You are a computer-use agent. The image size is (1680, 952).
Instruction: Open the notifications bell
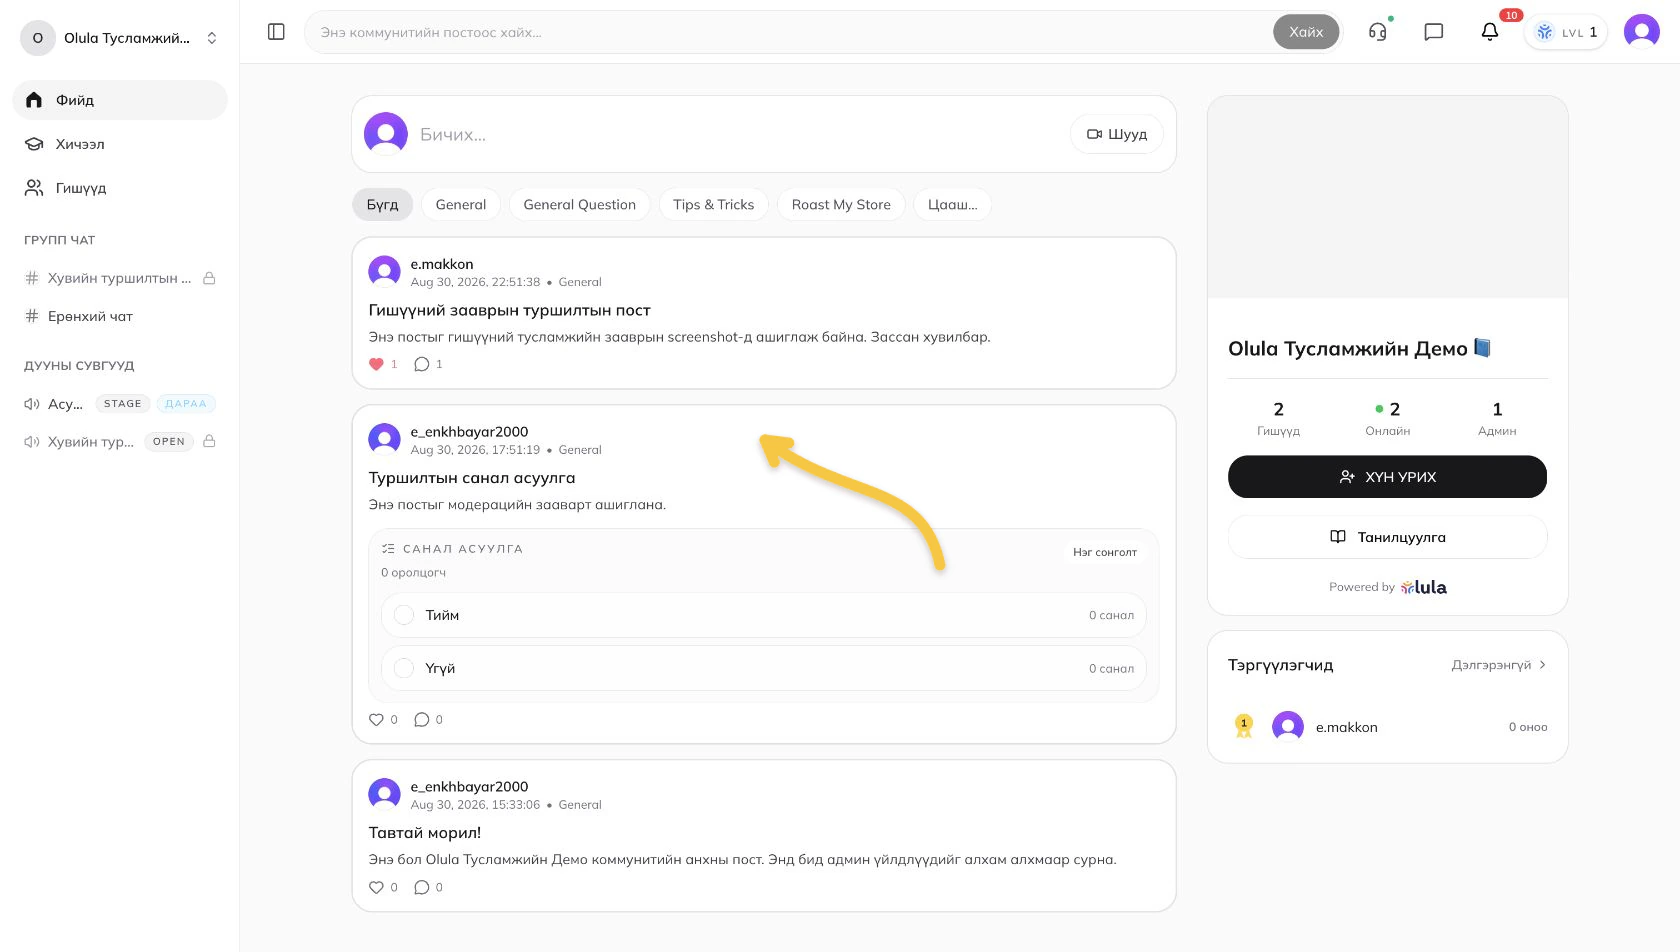coord(1490,32)
